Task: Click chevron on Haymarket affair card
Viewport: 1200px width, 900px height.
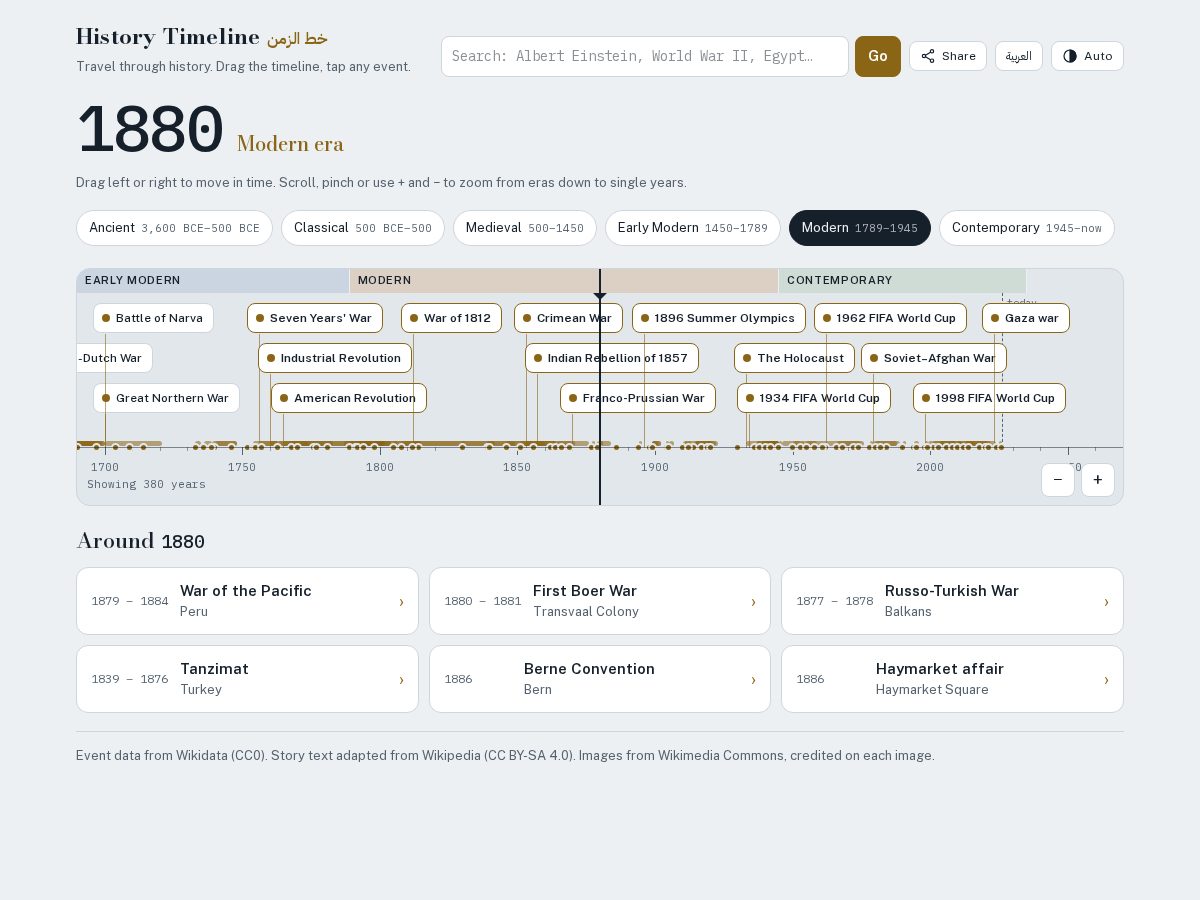Action: pyautogui.click(x=1106, y=679)
